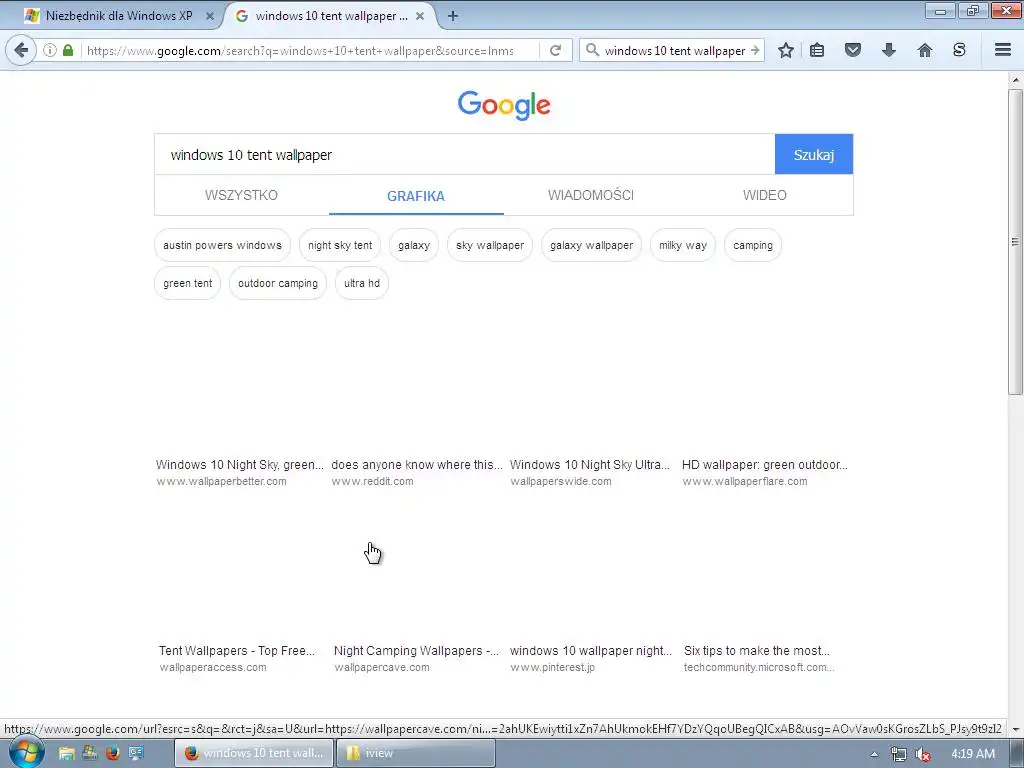Open HD wallpaper: green outdoor result

[765, 465]
